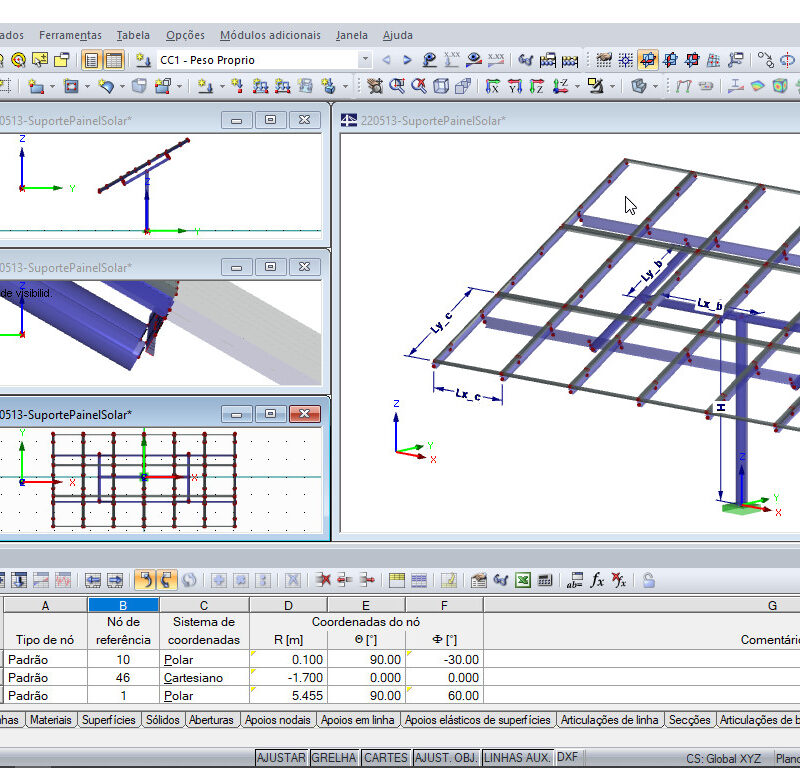This screenshot has height=768, width=800.
Task: Toggle grid snap hand icon
Action: [604, 60]
